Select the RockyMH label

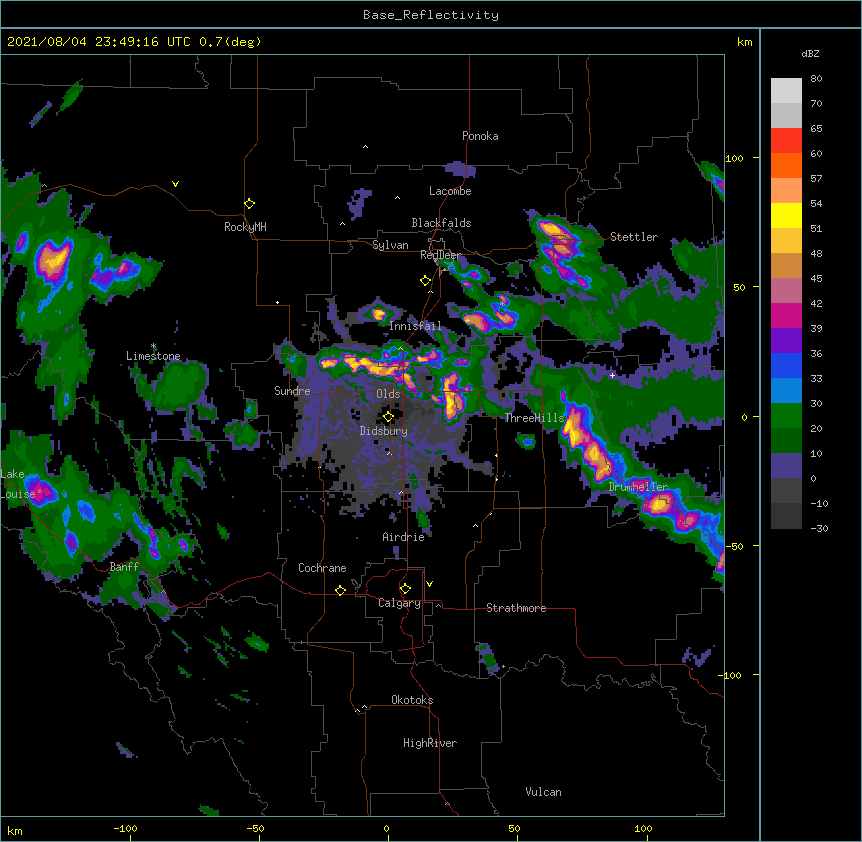245,227
